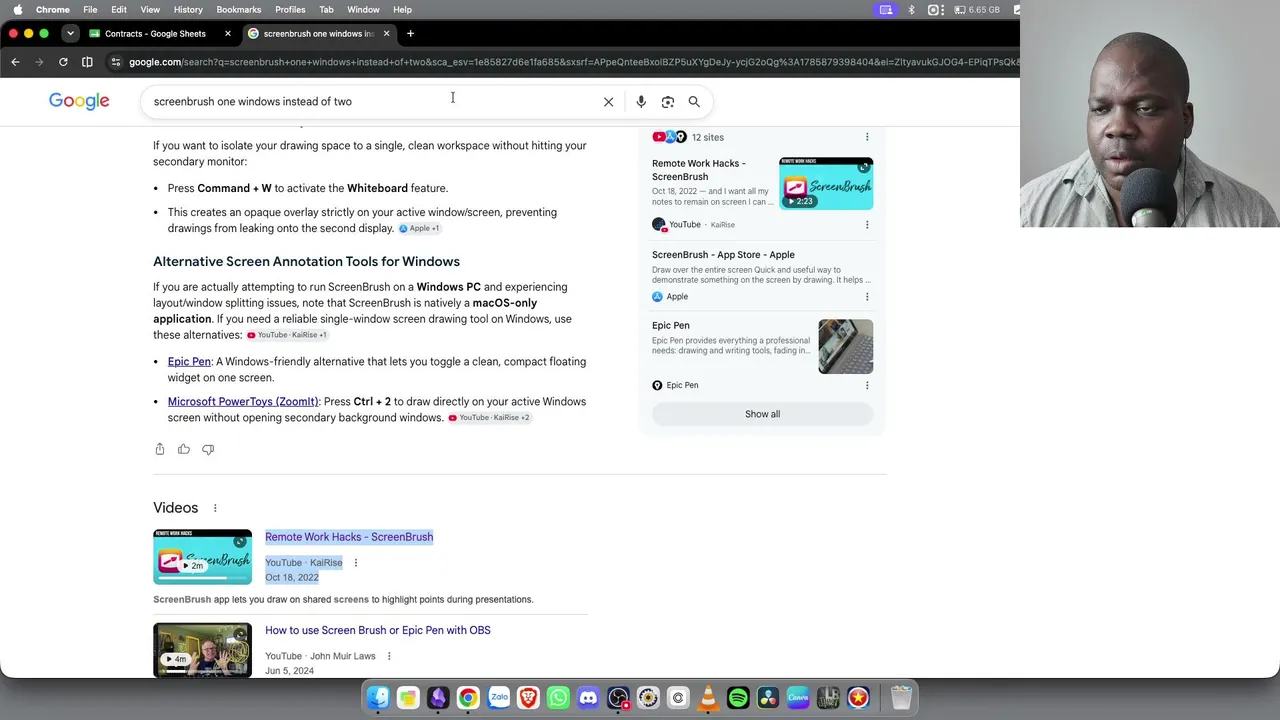The image size is (1280, 720).
Task: Open options for the Videos section
Action: pyautogui.click(x=215, y=508)
